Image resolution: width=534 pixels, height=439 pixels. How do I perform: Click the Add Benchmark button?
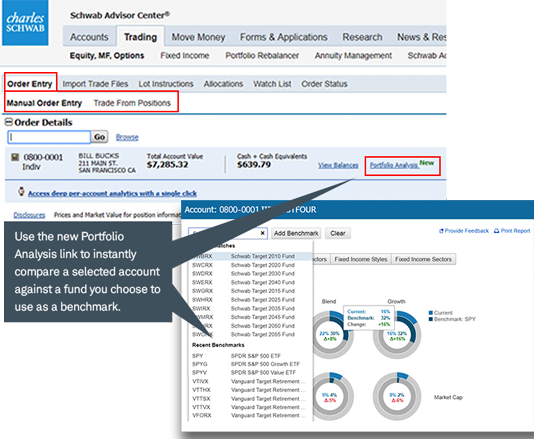coord(296,233)
